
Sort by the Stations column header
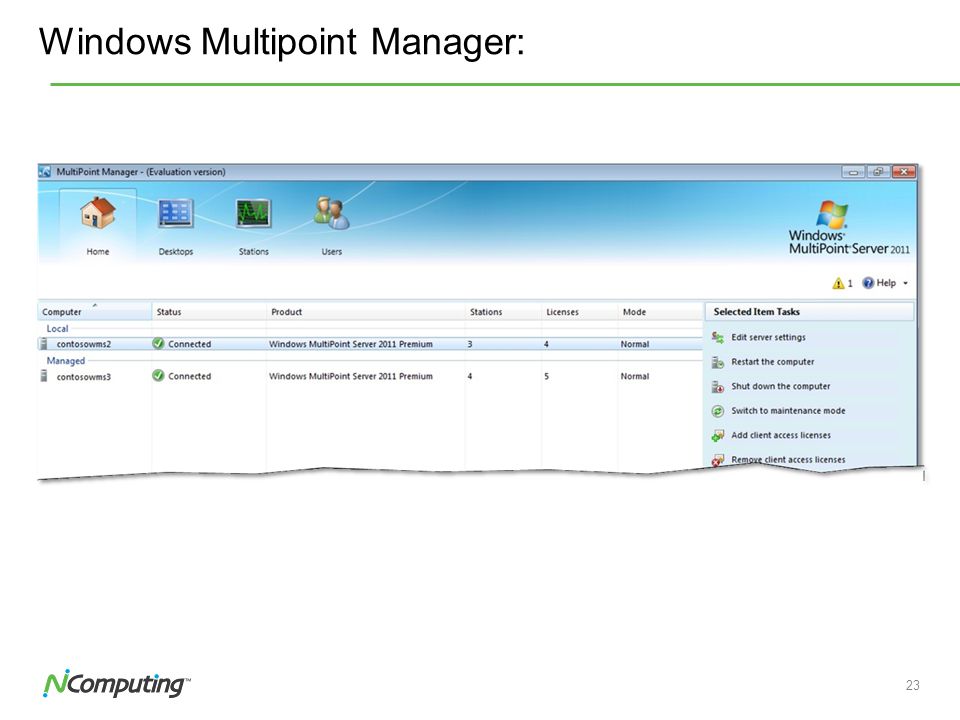click(x=503, y=312)
